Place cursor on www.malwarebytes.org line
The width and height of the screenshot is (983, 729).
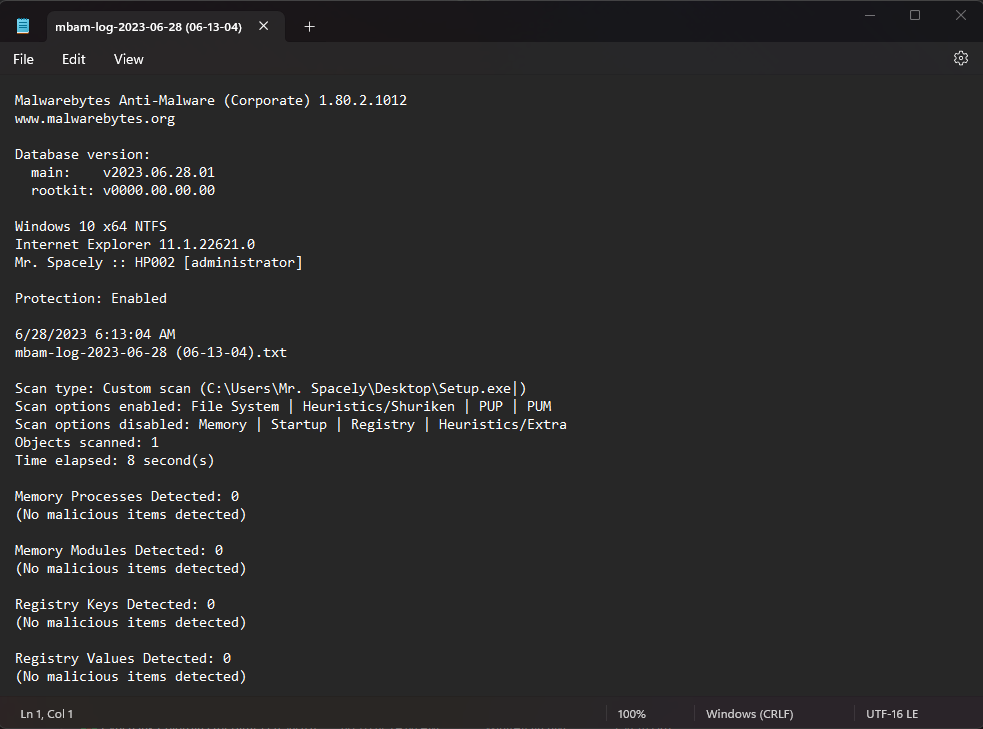(x=95, y=118)
